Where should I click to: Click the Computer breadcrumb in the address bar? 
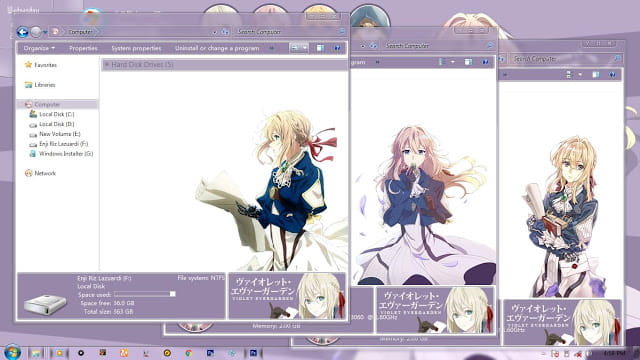pyautogui.click(x=80, y=32)
